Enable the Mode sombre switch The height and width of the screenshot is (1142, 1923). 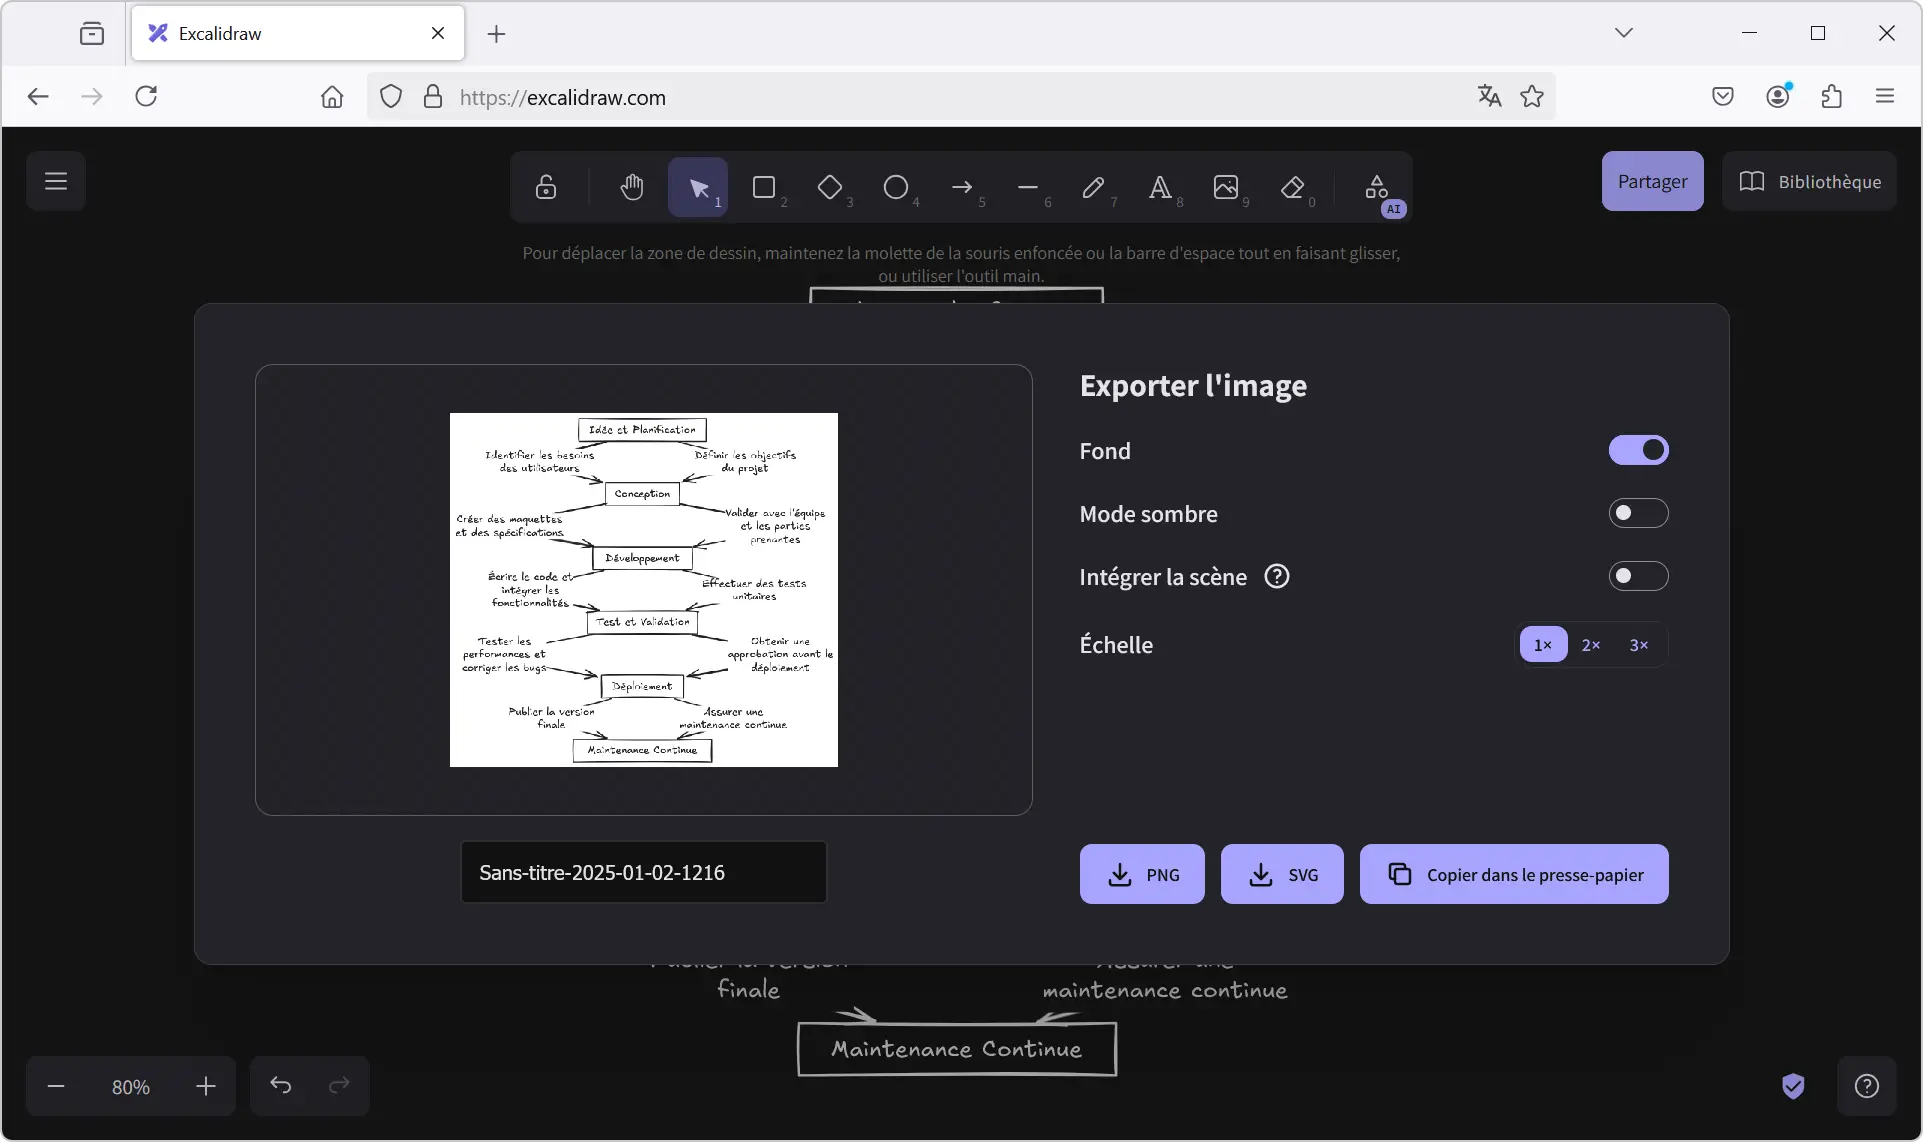pyautogui.click(x=1638, y=513)
